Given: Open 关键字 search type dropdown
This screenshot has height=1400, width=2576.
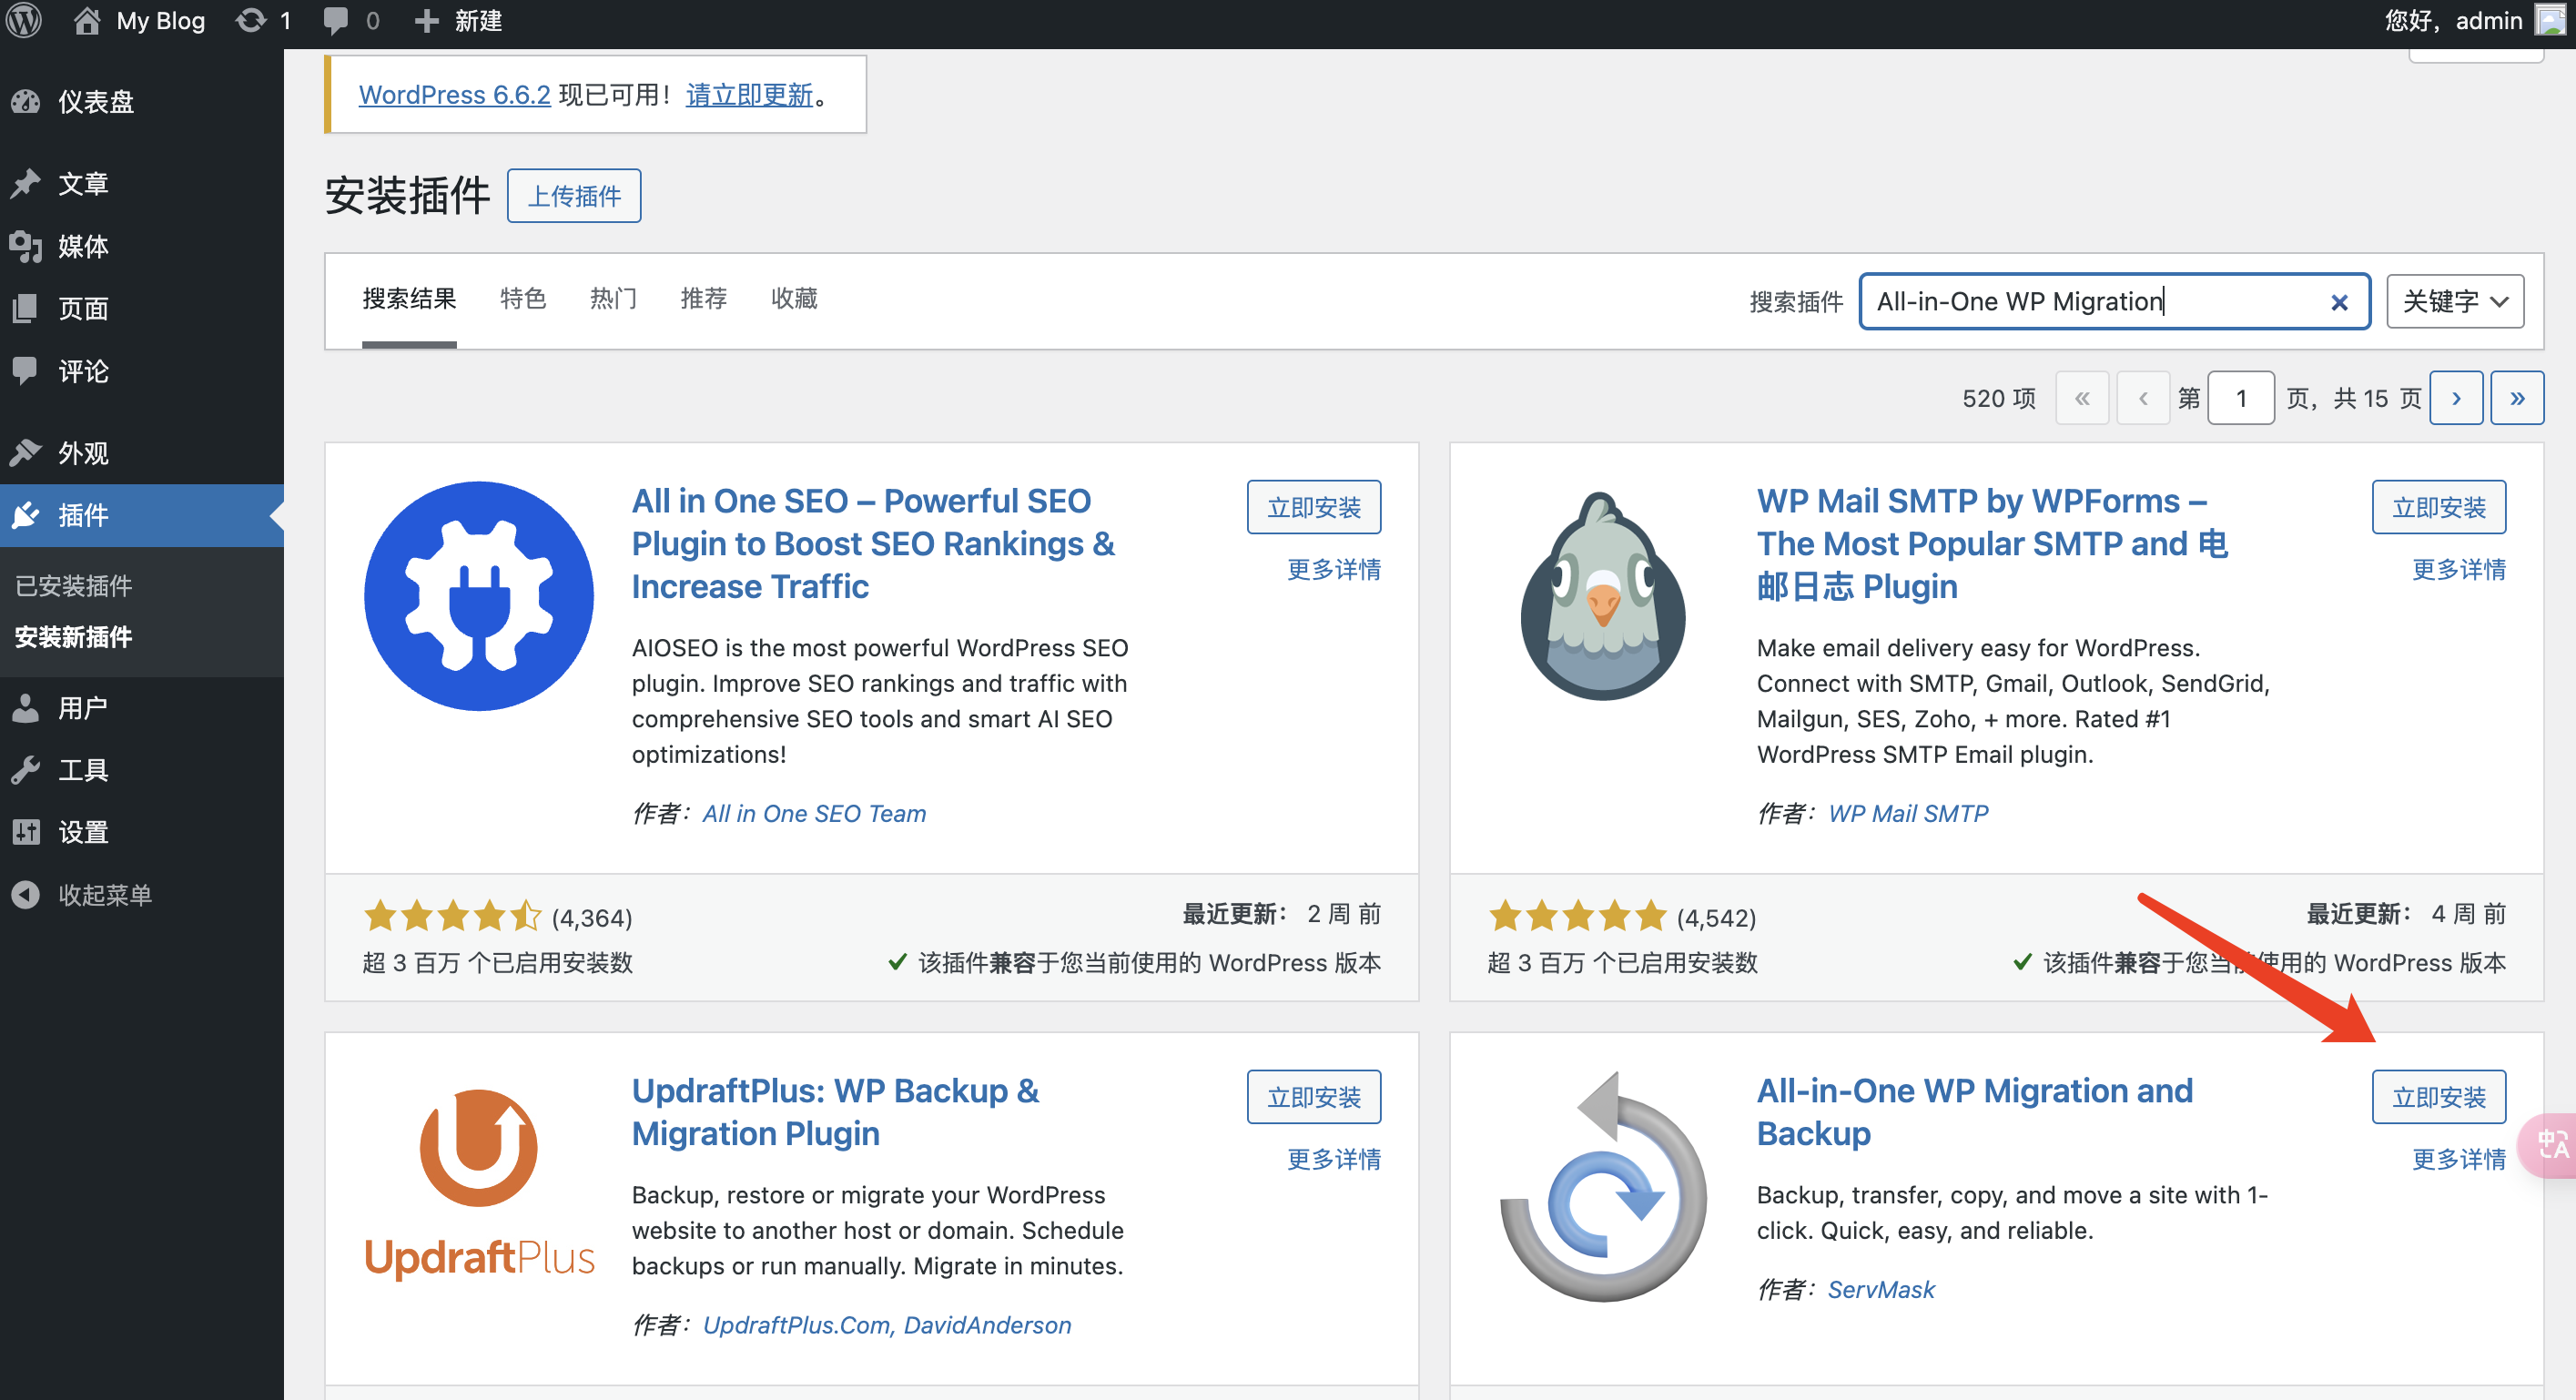Looking at the screenshot, I should click(x=2455, y=301).
